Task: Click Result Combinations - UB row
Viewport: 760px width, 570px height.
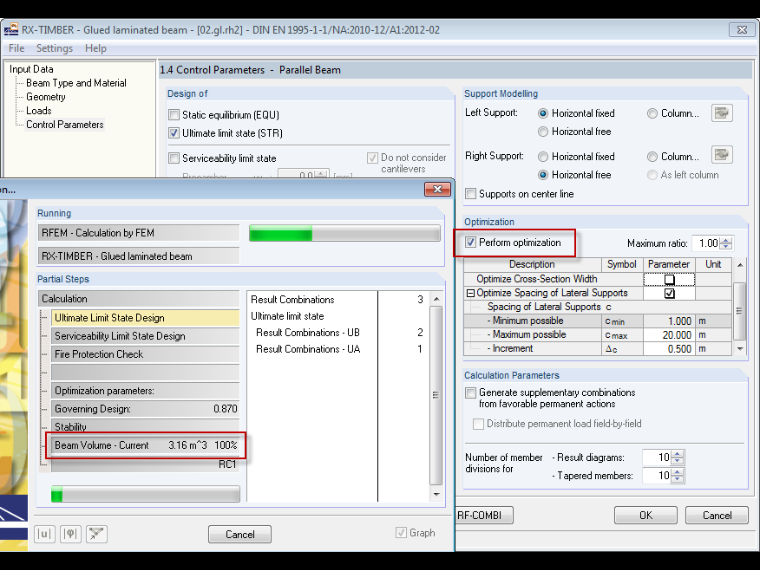Action: point(338,332)
